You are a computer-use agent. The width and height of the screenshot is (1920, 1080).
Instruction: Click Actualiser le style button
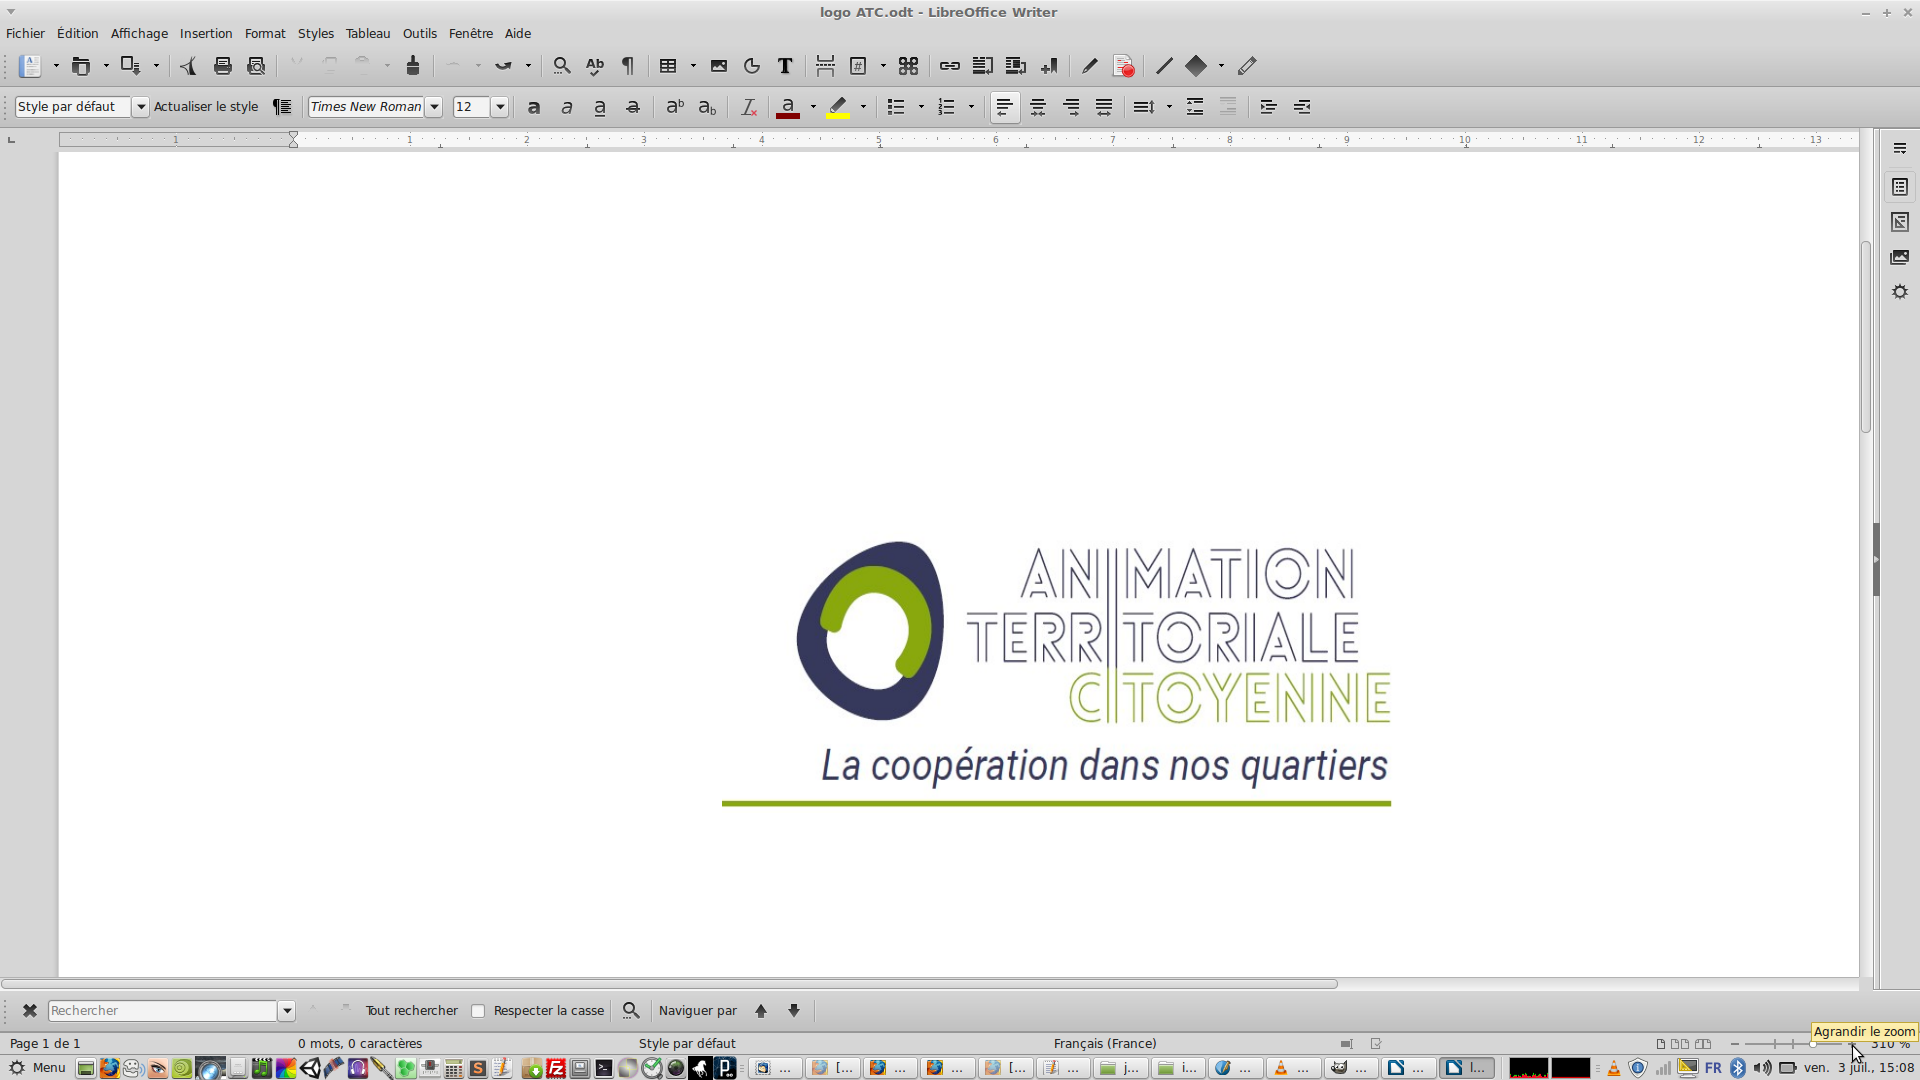pos(206,107)
